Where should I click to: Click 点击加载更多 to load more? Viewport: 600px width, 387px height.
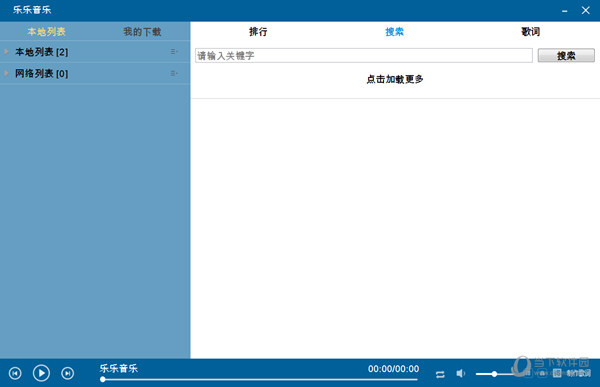395,79
